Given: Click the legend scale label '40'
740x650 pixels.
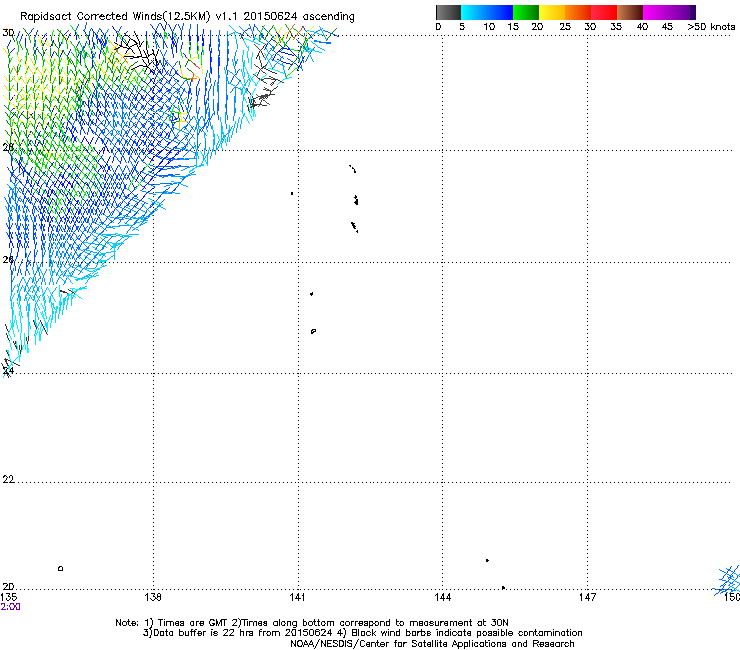Looking at the screenshot, I should 642,27.
